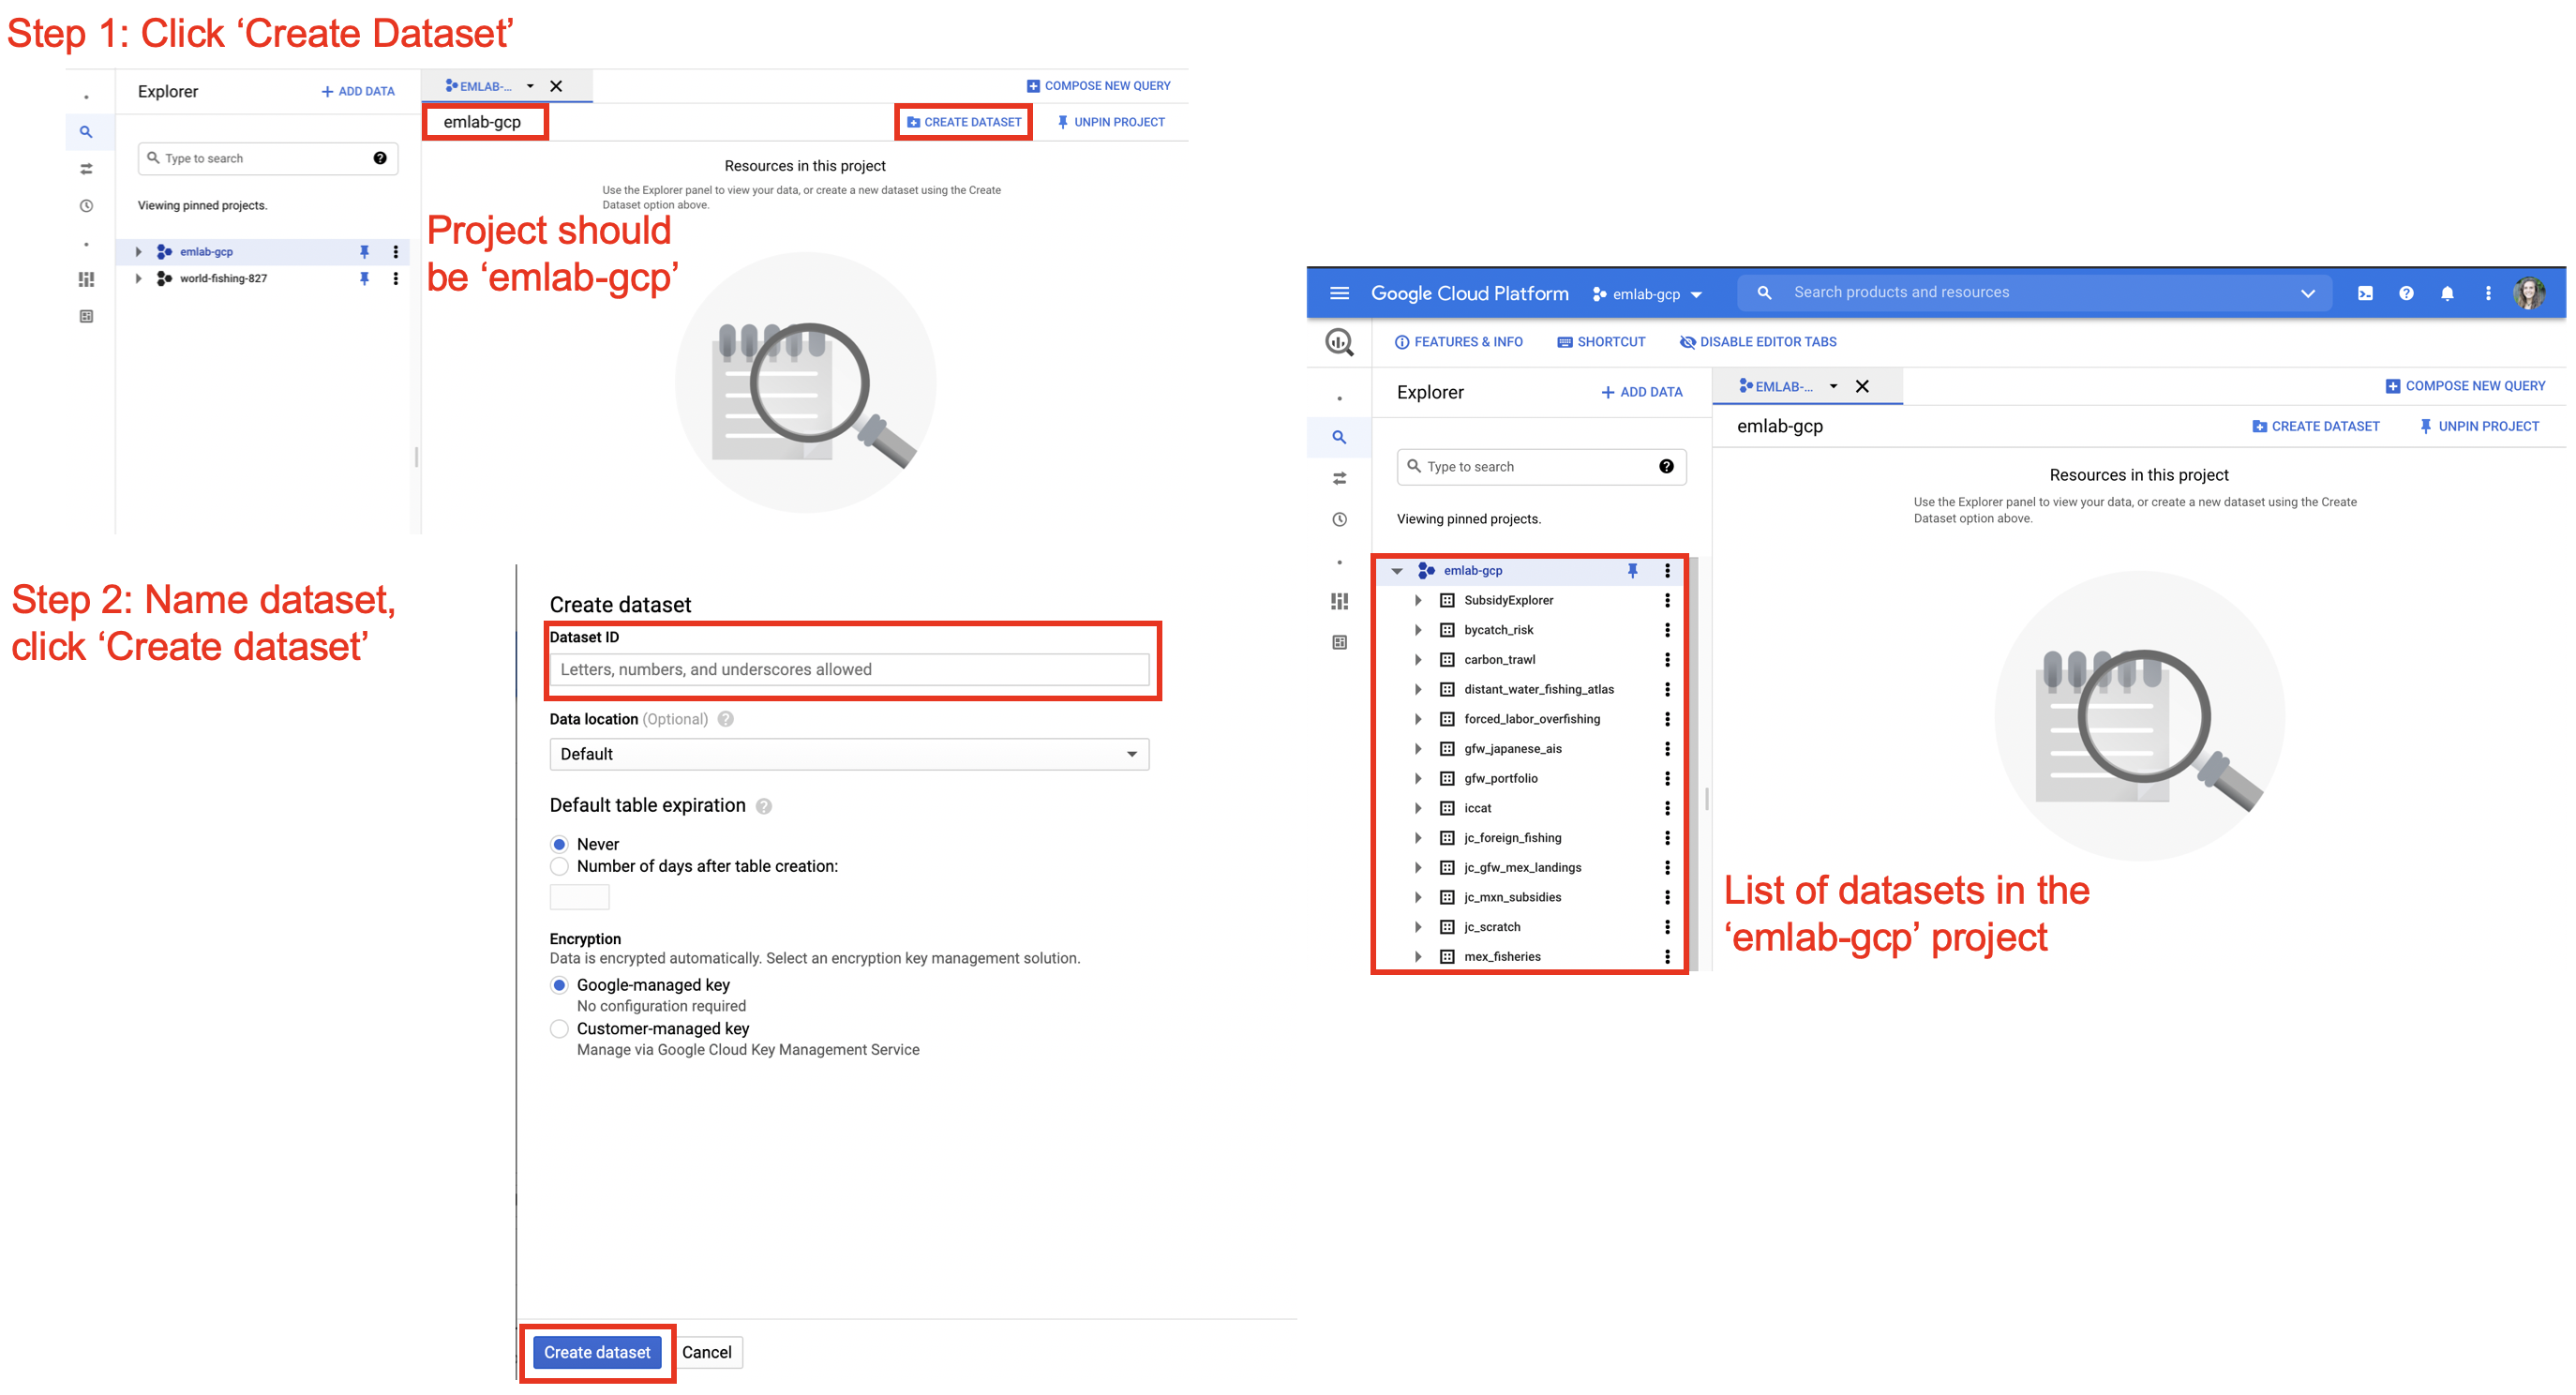
Task: Select the mex_fisheries dataset row
Action: click(1530, 957)
